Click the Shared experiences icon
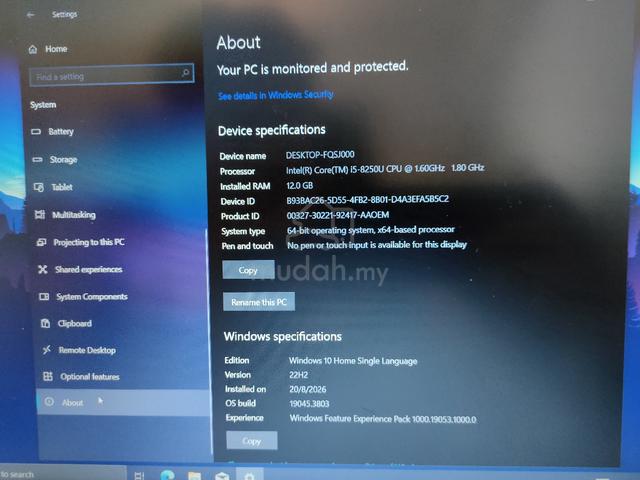Screen dimensions: 640x480 42,269
